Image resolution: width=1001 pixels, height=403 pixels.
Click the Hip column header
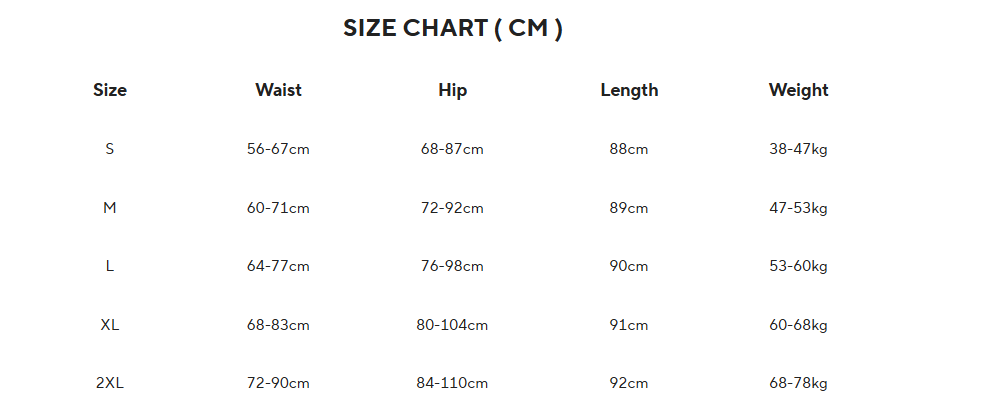(x=452, y=90)
